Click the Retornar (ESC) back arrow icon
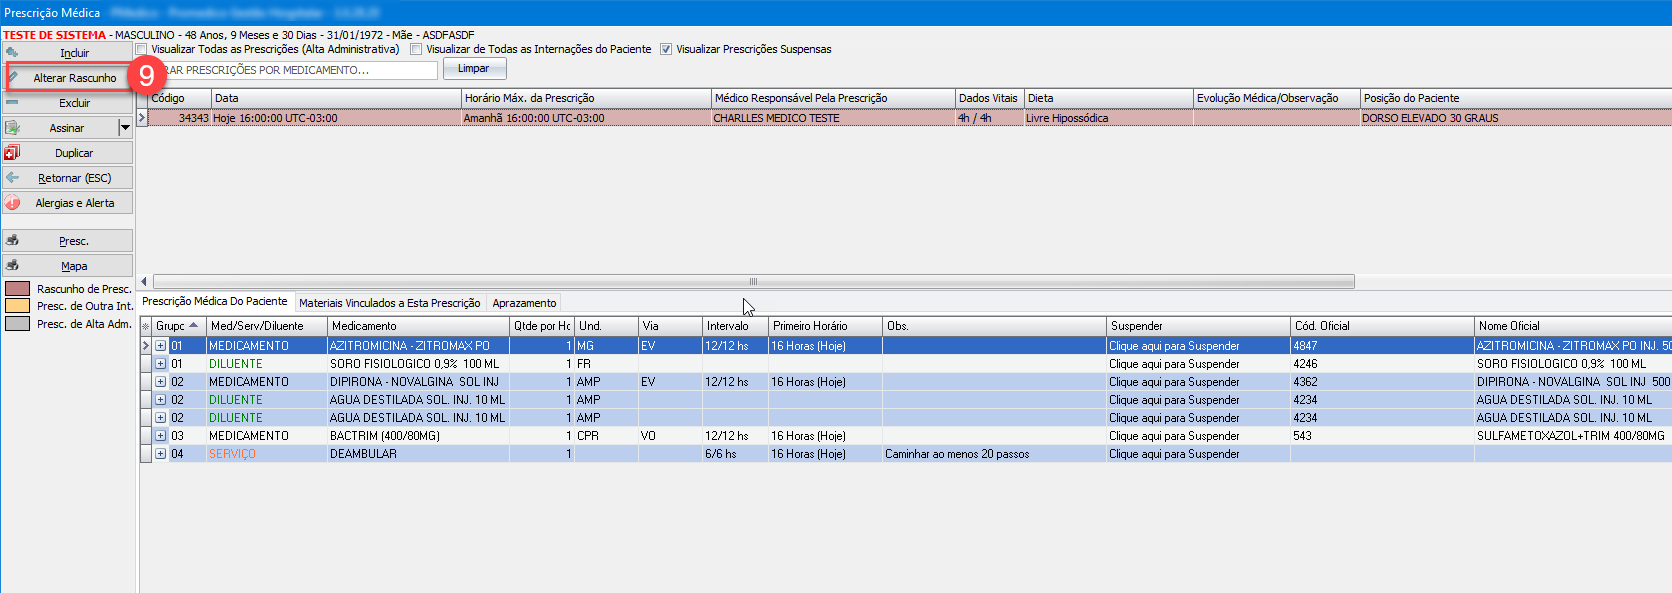 pos(12,178)
